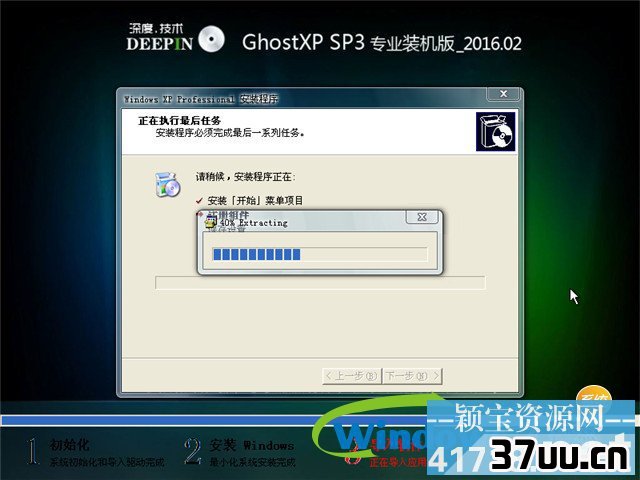This screenshot has height=480, width=640.
Task: Click the red checkmark beside 安装「开始」菜单项目
Action: coord(199,200)
